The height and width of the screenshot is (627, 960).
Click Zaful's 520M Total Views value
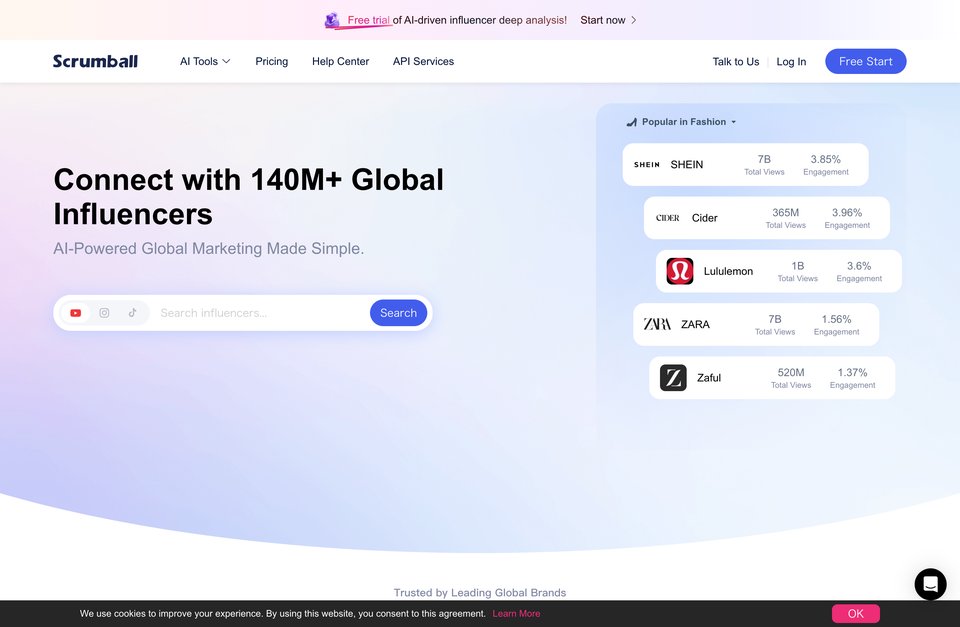pyautogui.click(x=791, y=372)
